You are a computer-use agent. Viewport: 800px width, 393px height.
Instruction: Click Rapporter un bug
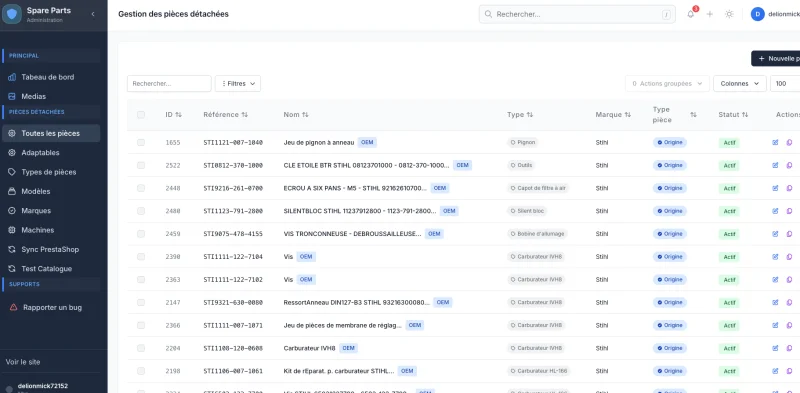51,308
